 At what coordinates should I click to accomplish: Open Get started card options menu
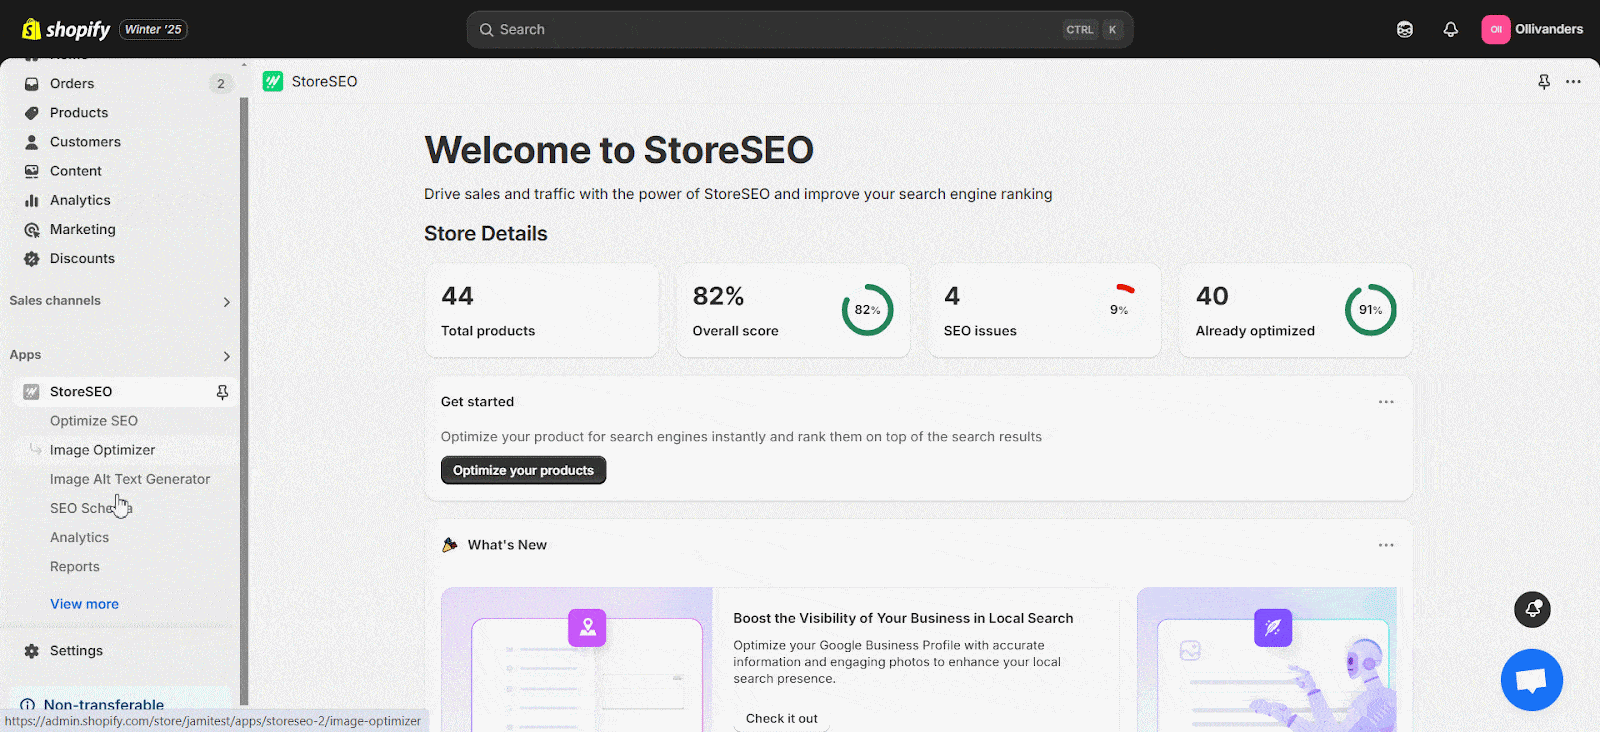[x=1386, y=402]
